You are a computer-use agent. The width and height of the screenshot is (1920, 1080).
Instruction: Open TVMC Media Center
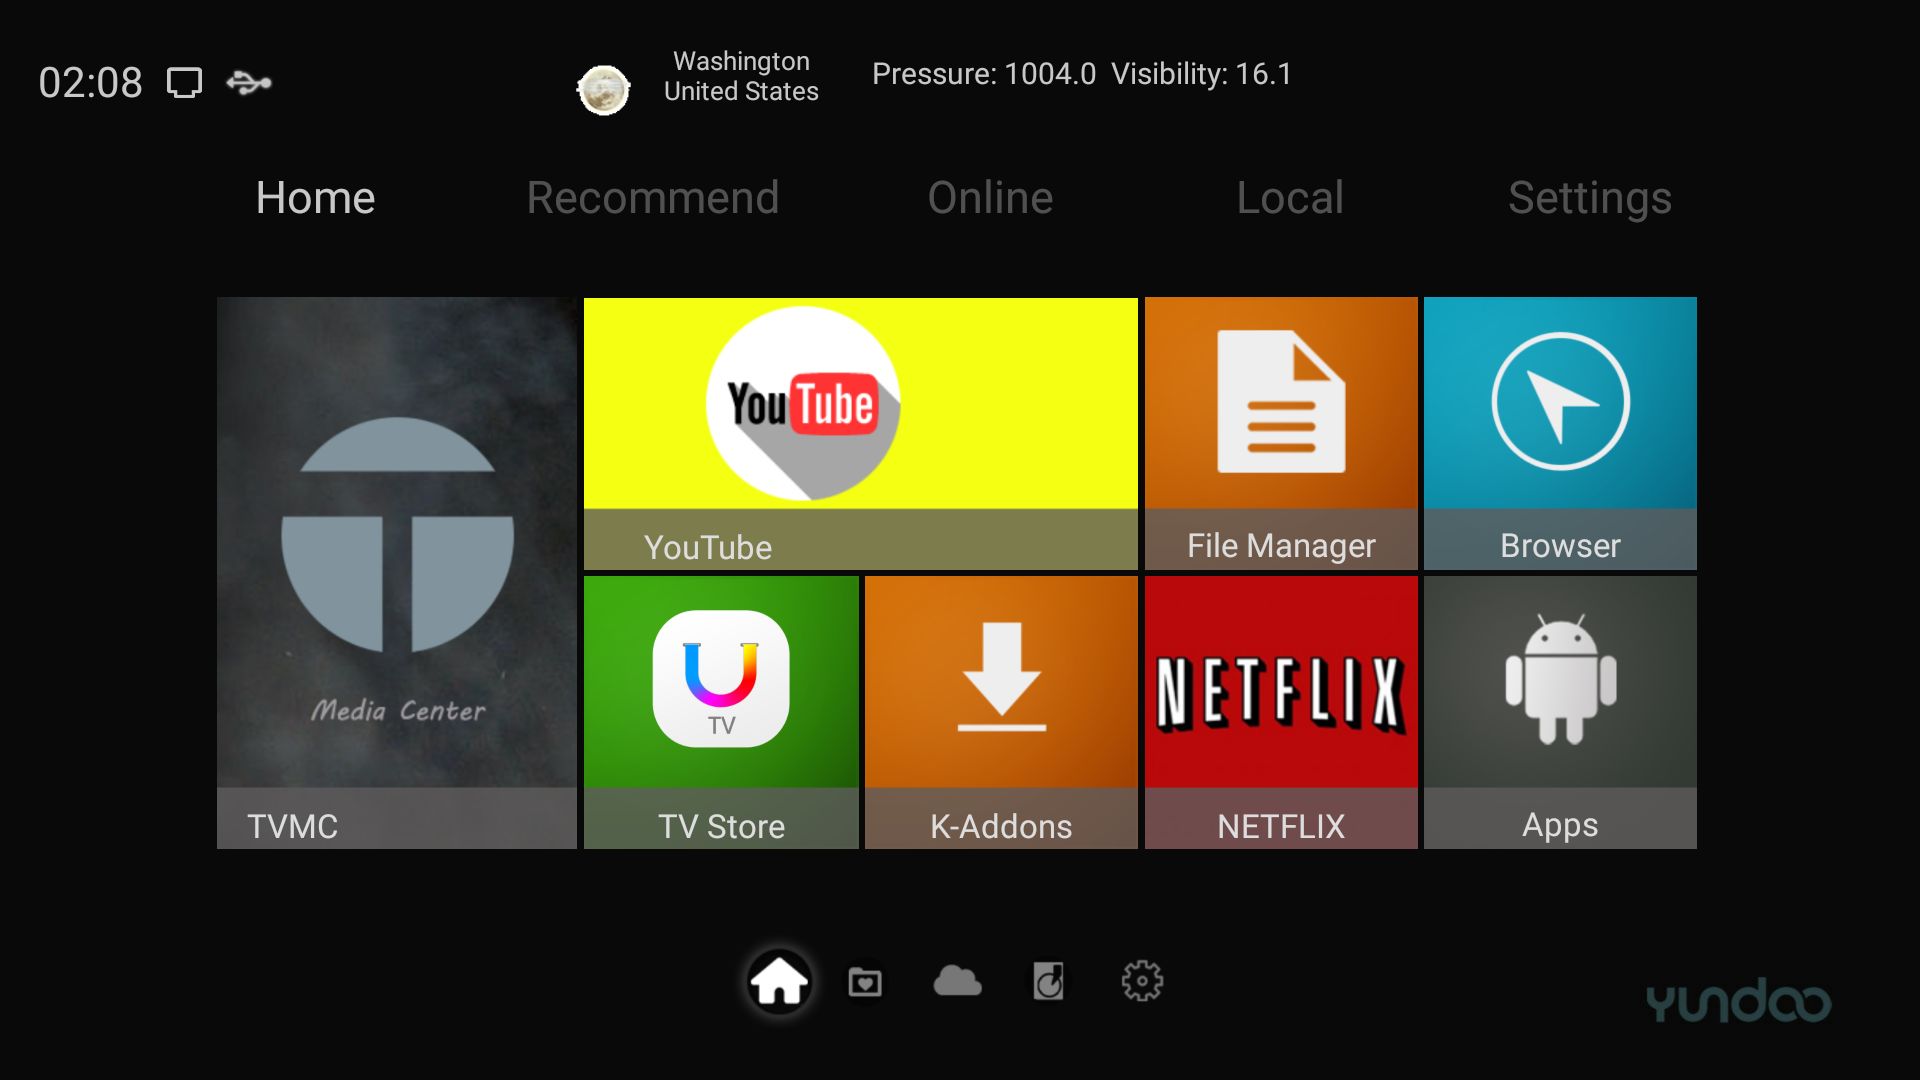[x=401, y=572]
